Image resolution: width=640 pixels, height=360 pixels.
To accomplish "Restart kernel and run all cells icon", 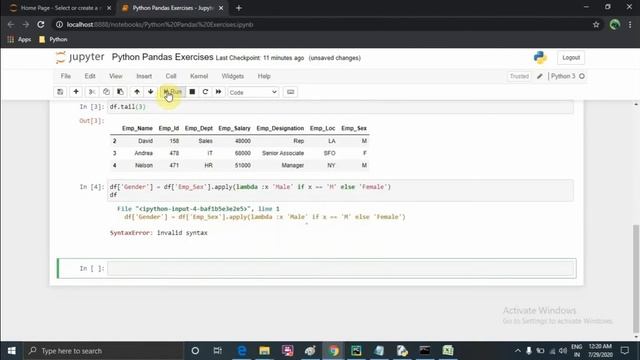I will [219, 92].
